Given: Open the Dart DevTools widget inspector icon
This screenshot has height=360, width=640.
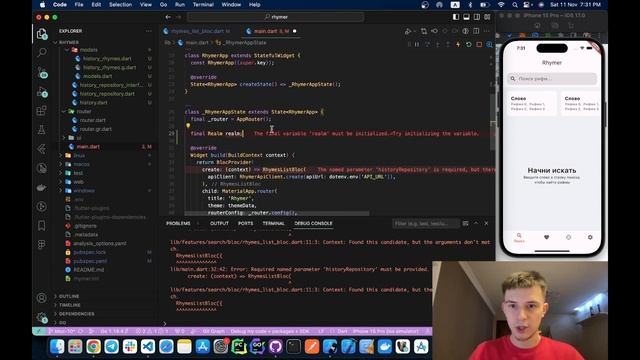Looking at the screenshot, I should 489,44.
